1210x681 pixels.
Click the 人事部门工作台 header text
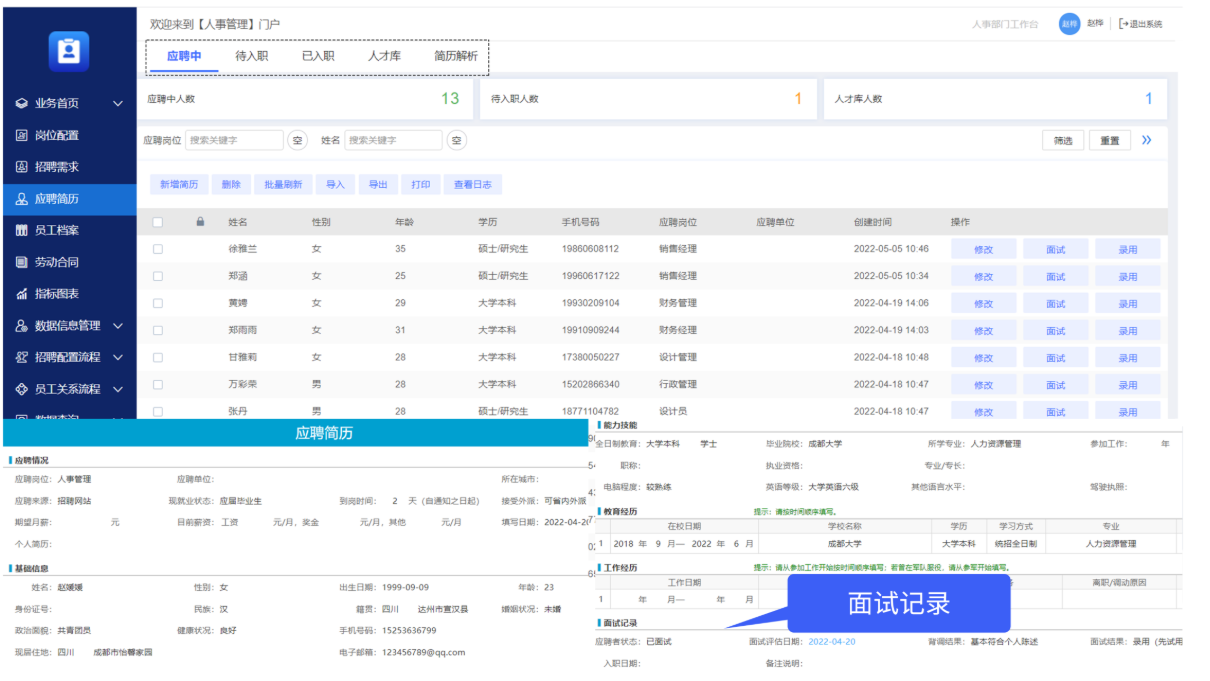click(x=1005, y=24)
